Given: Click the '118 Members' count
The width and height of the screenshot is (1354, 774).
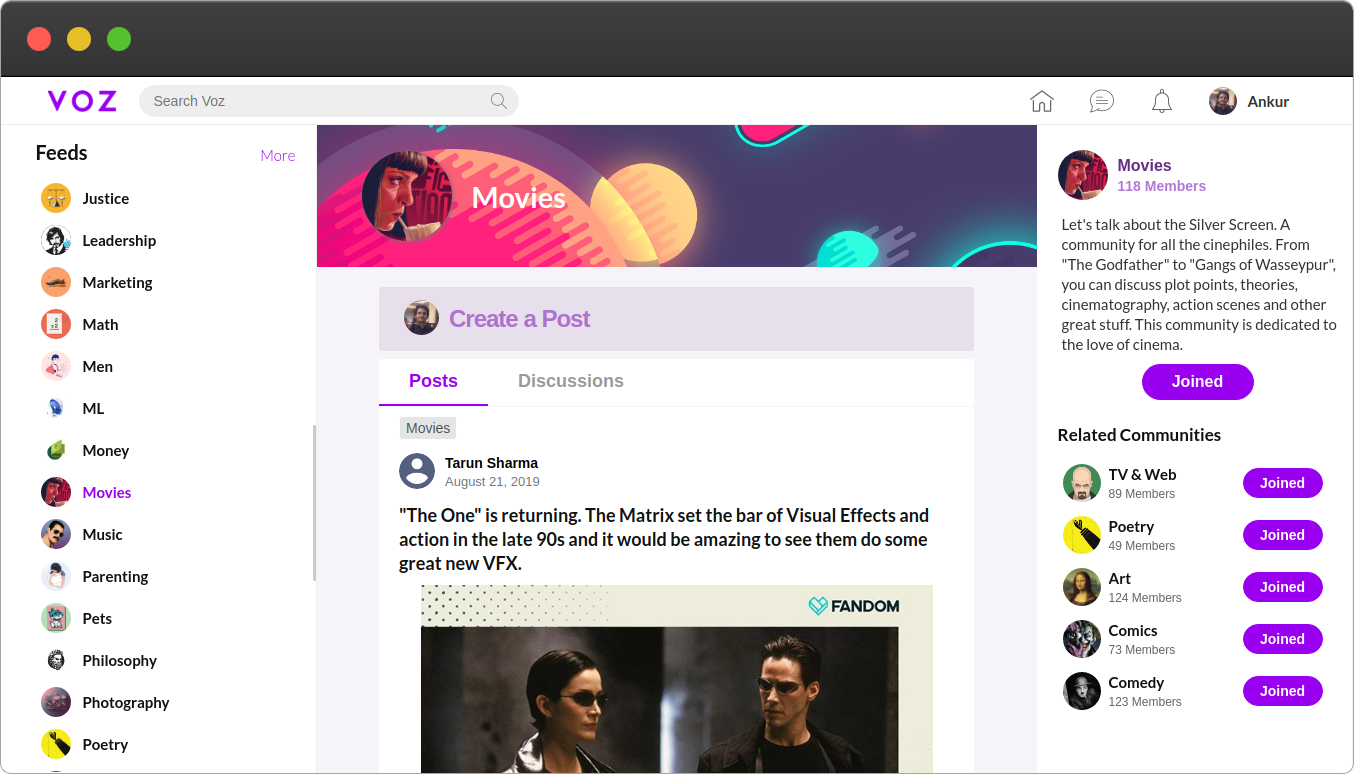Looking at the screenshot, I should [x=1161, y=186].
